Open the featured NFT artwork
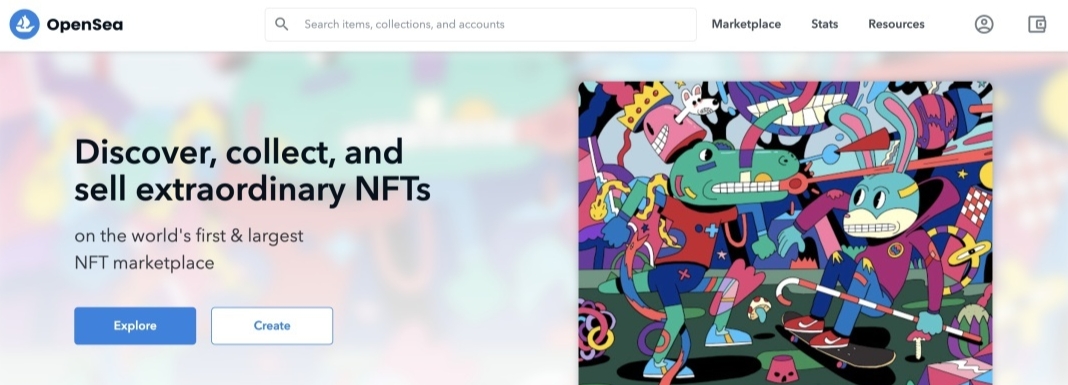This screenshot has width=1068, height=385. pos(785,233)
